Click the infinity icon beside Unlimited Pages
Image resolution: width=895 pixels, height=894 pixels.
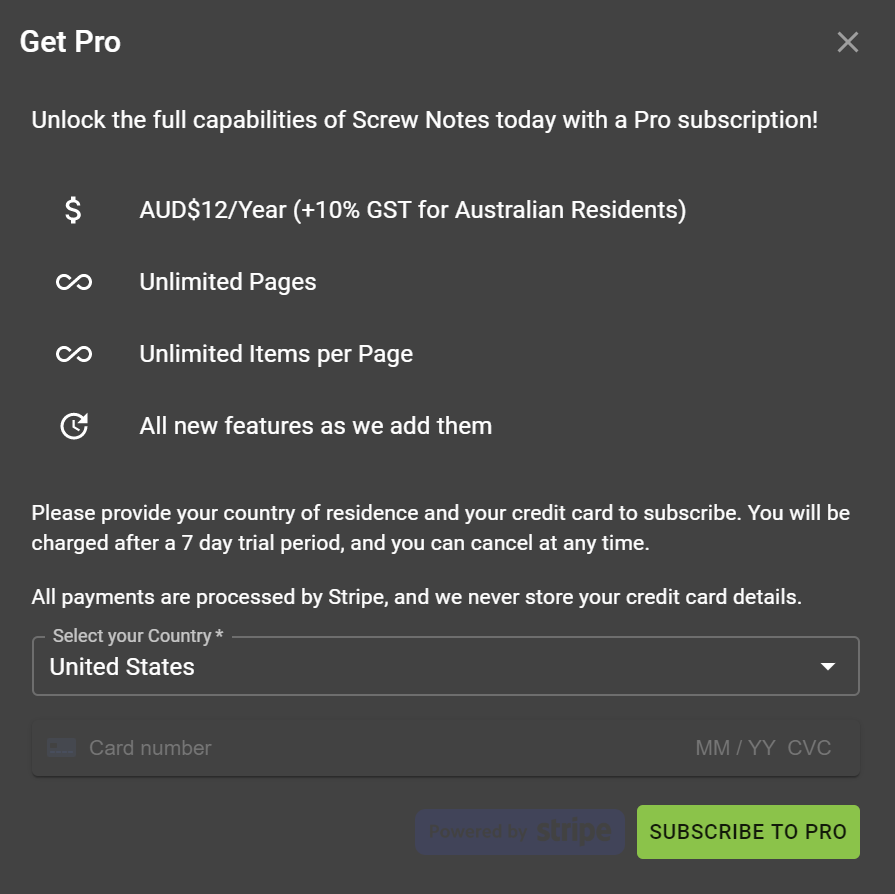pos(74,282)
